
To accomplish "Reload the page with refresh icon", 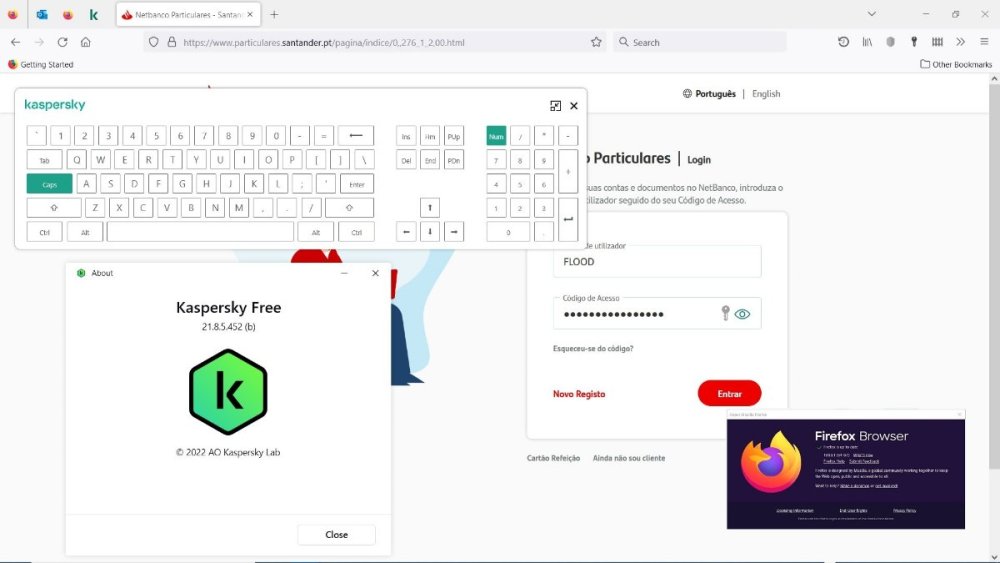I will 62,42.
